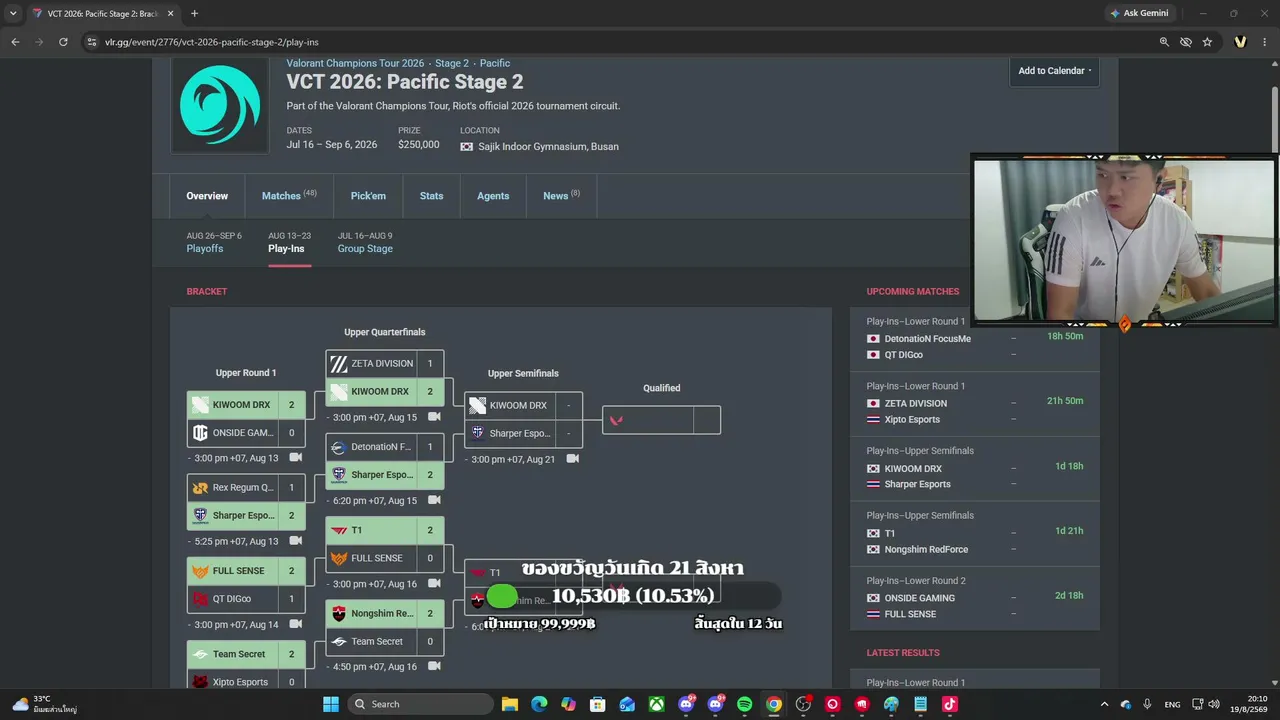Click Xipto Esports in Upper Round 1

point(246,682)
